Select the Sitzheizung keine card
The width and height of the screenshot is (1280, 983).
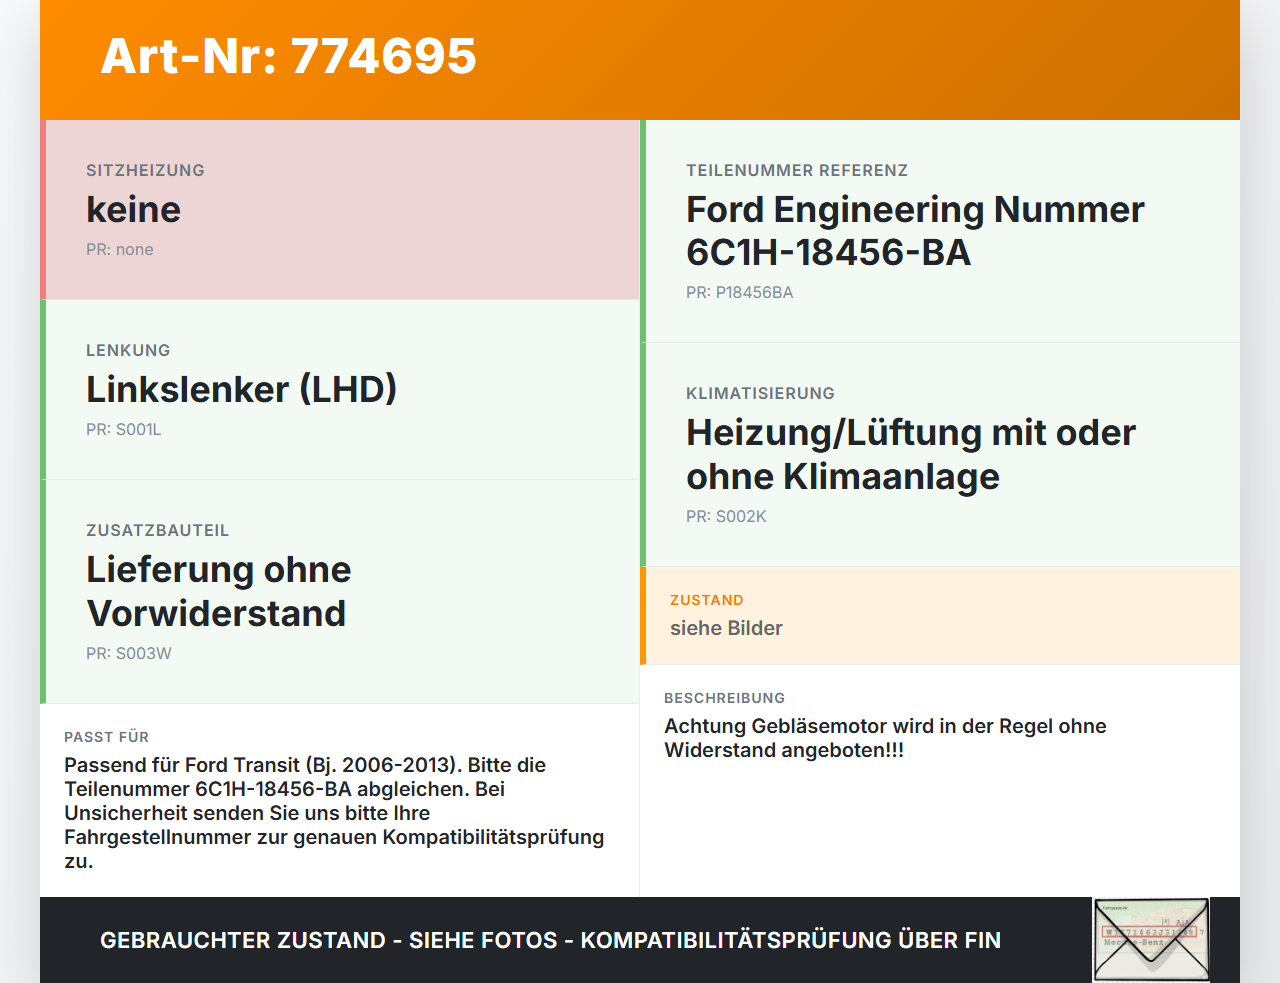[x=340, y=210]
